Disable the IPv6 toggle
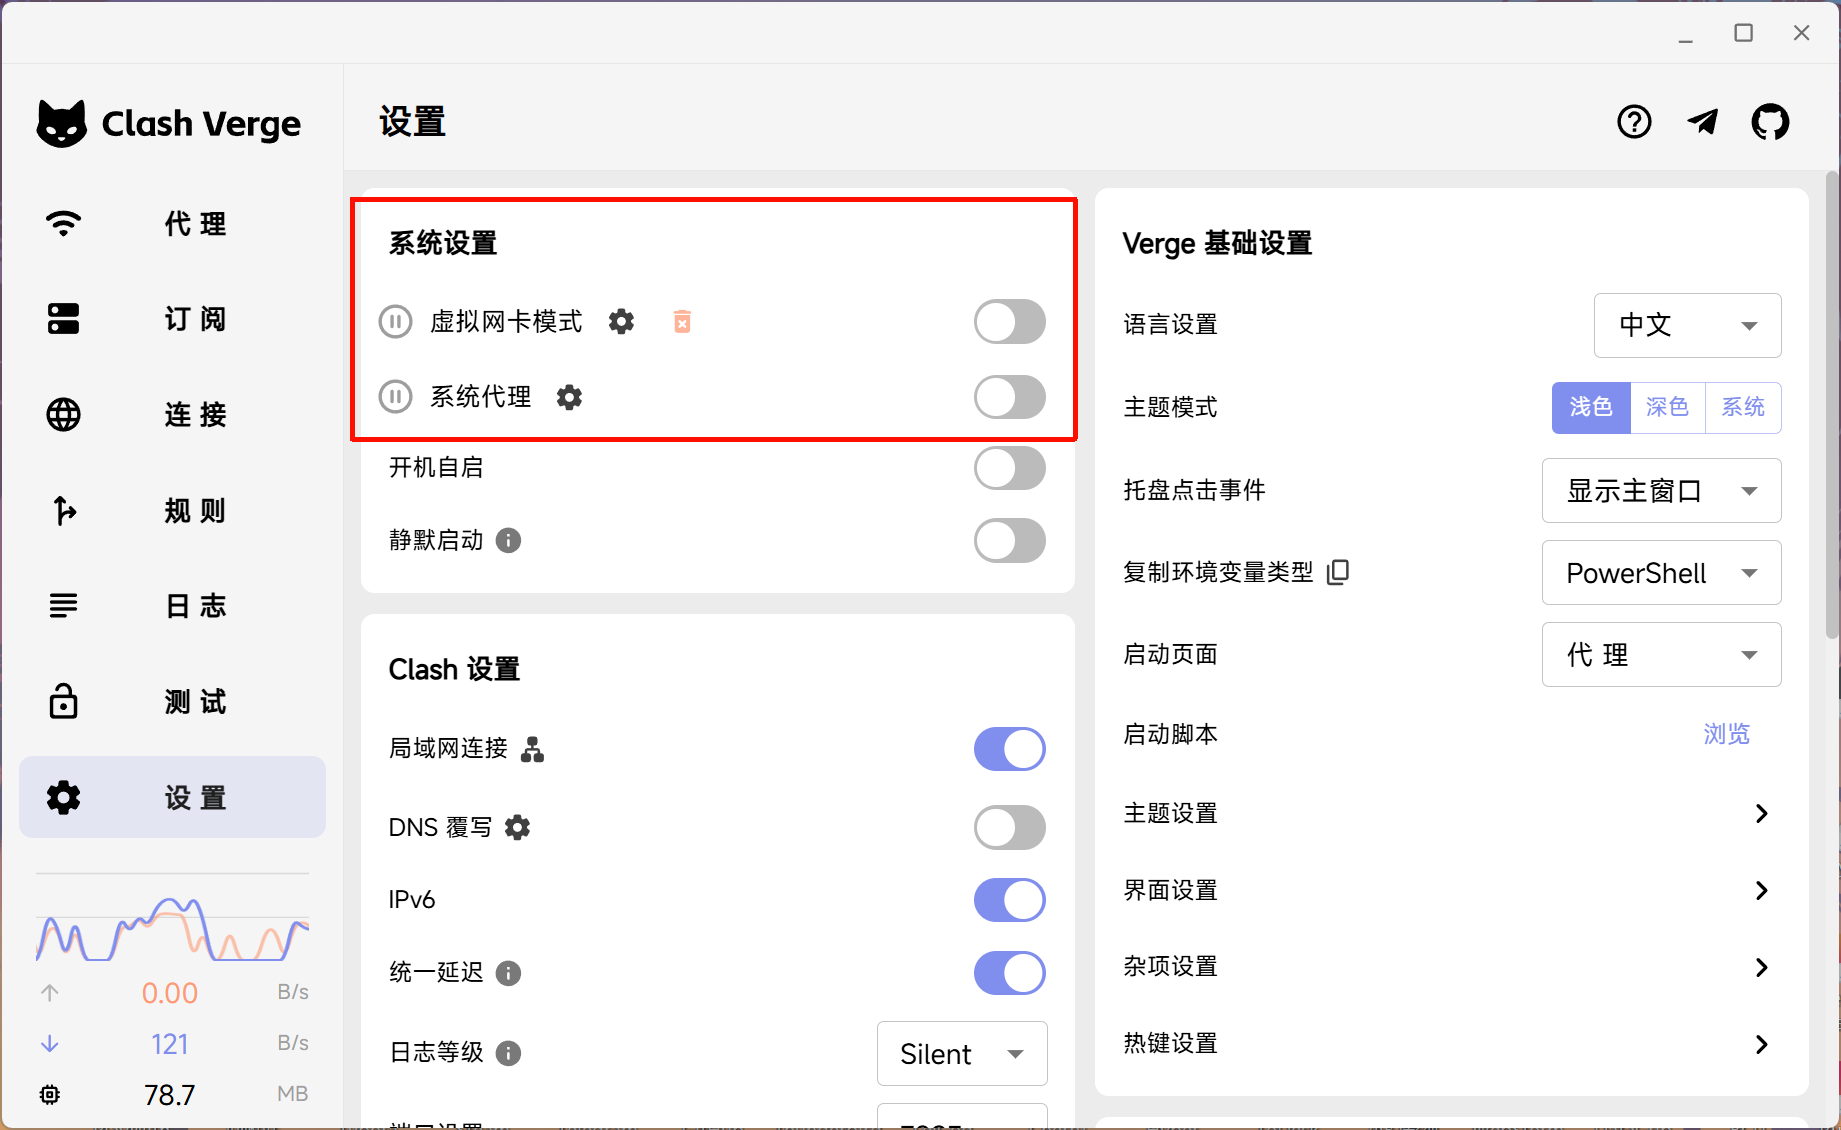 (x=1009, y=900)
